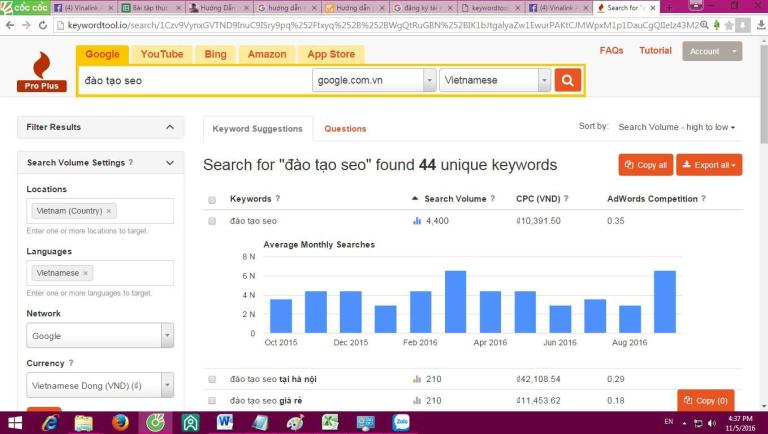Open Currency Vietnamese Dong dropdown

(x=100, y=386)
